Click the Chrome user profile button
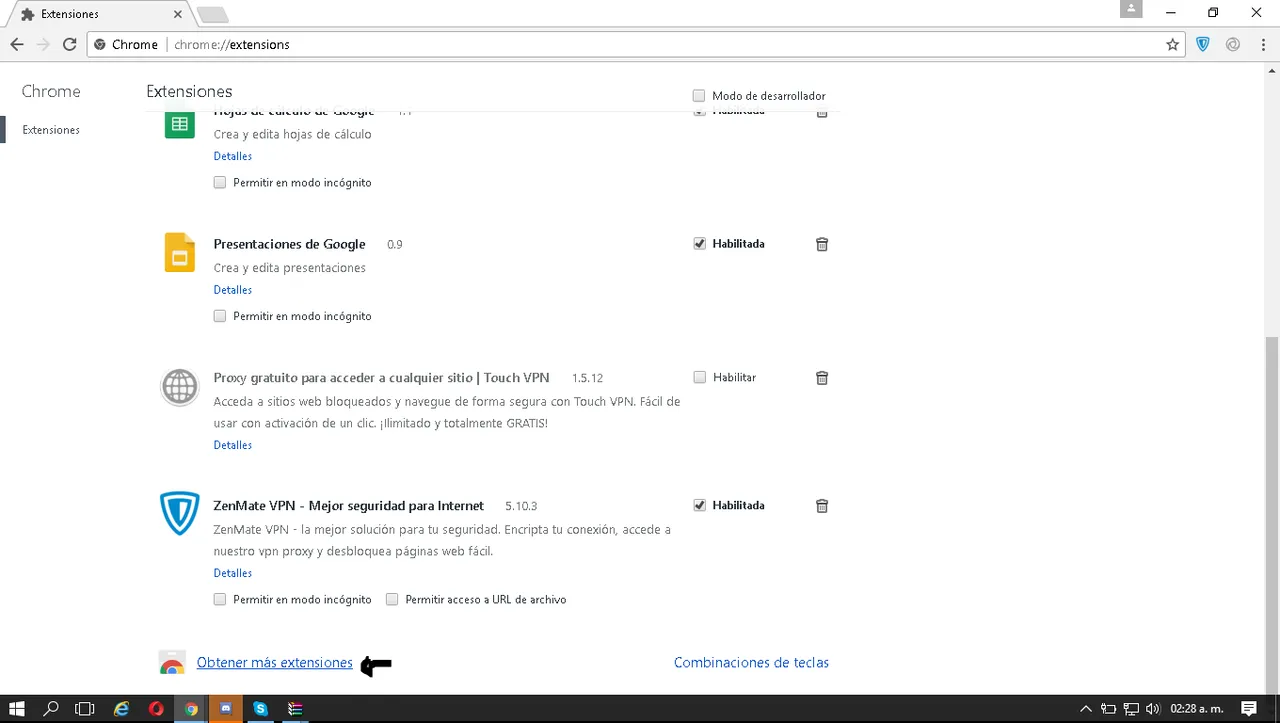Image resolution: width=1280 pixels, height=723 pixels. [1131, 9]
